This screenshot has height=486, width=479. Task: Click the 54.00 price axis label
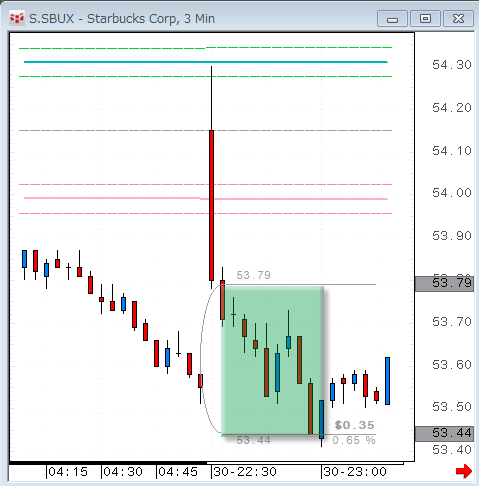pos(452,193)
